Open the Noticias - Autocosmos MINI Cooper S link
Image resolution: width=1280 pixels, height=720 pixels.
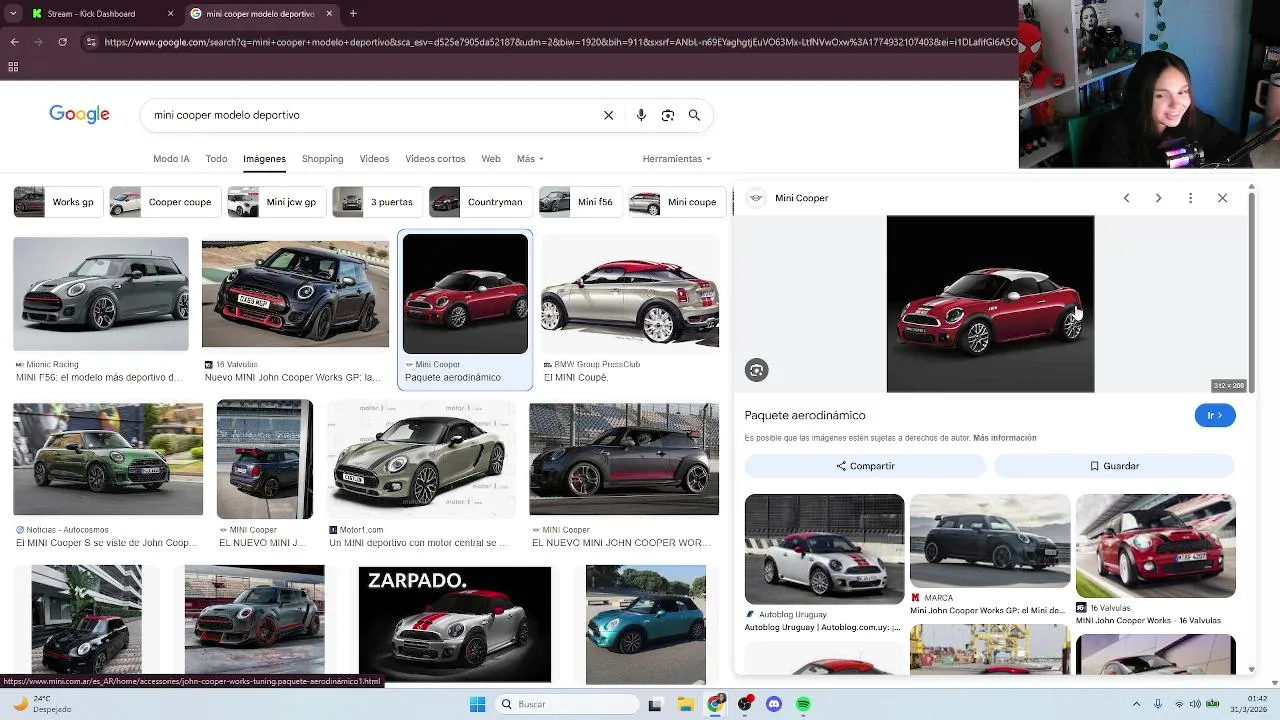108,543
